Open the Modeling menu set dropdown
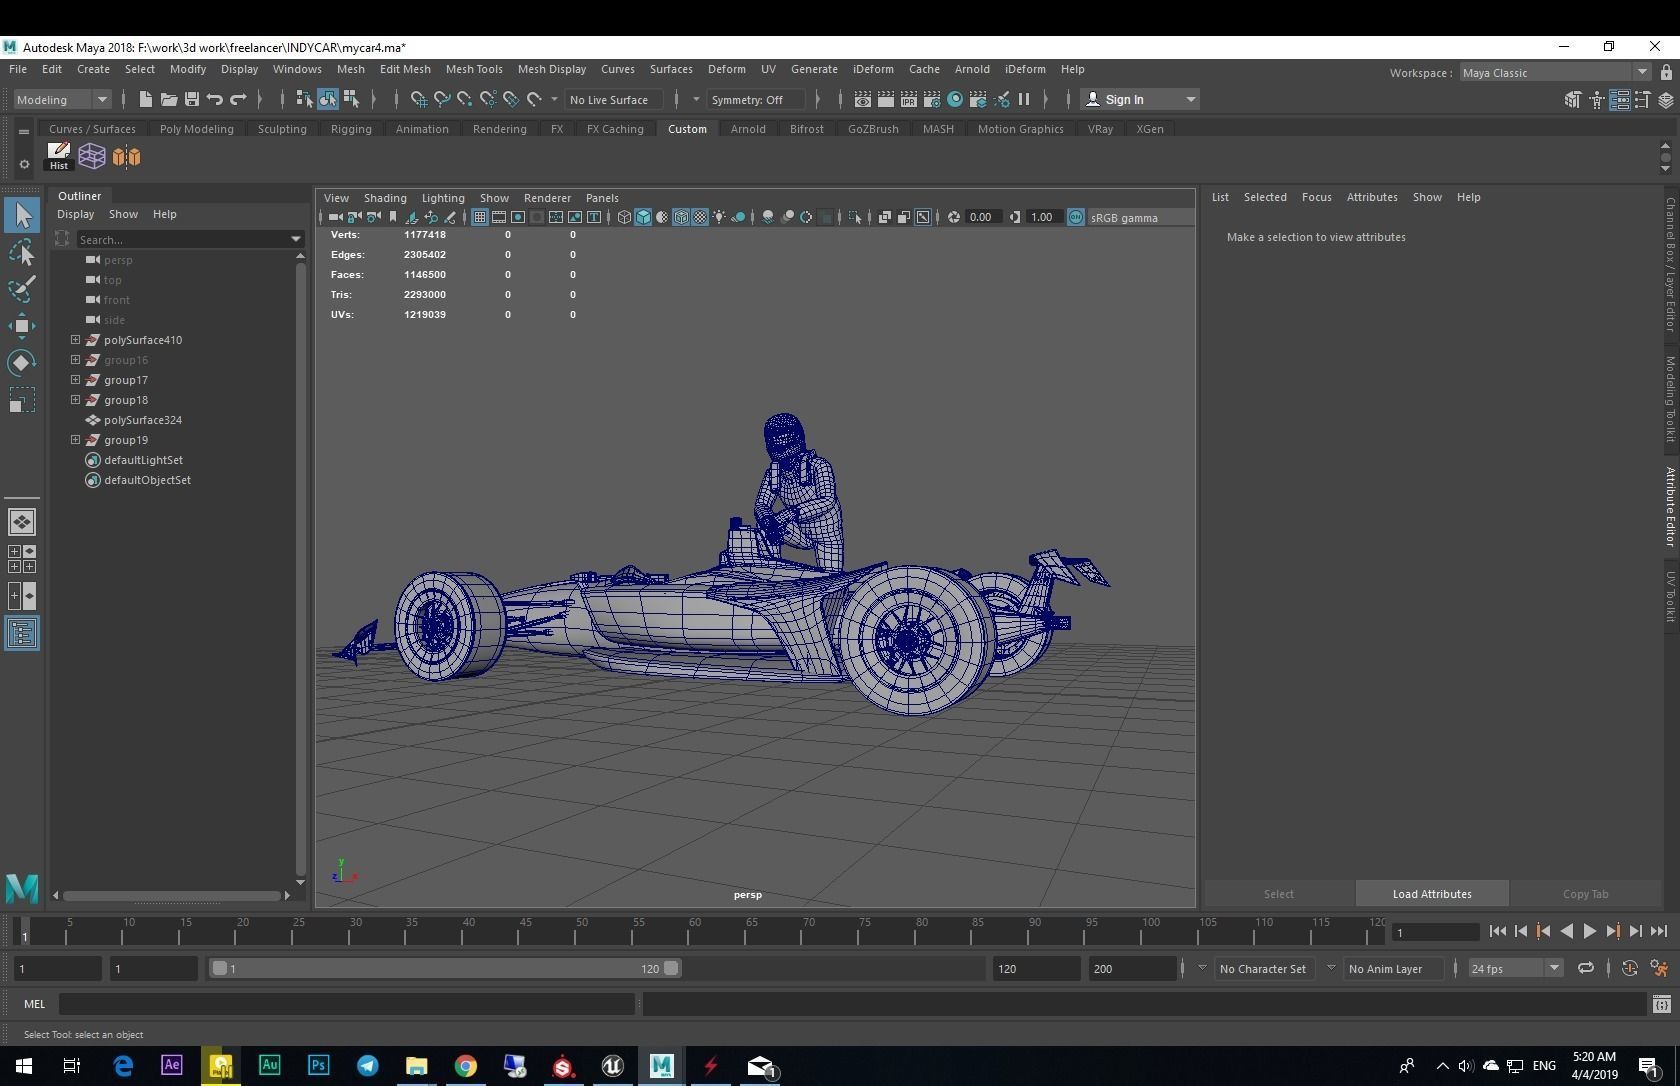The image size is (1680, 1086). coord(62,99)
